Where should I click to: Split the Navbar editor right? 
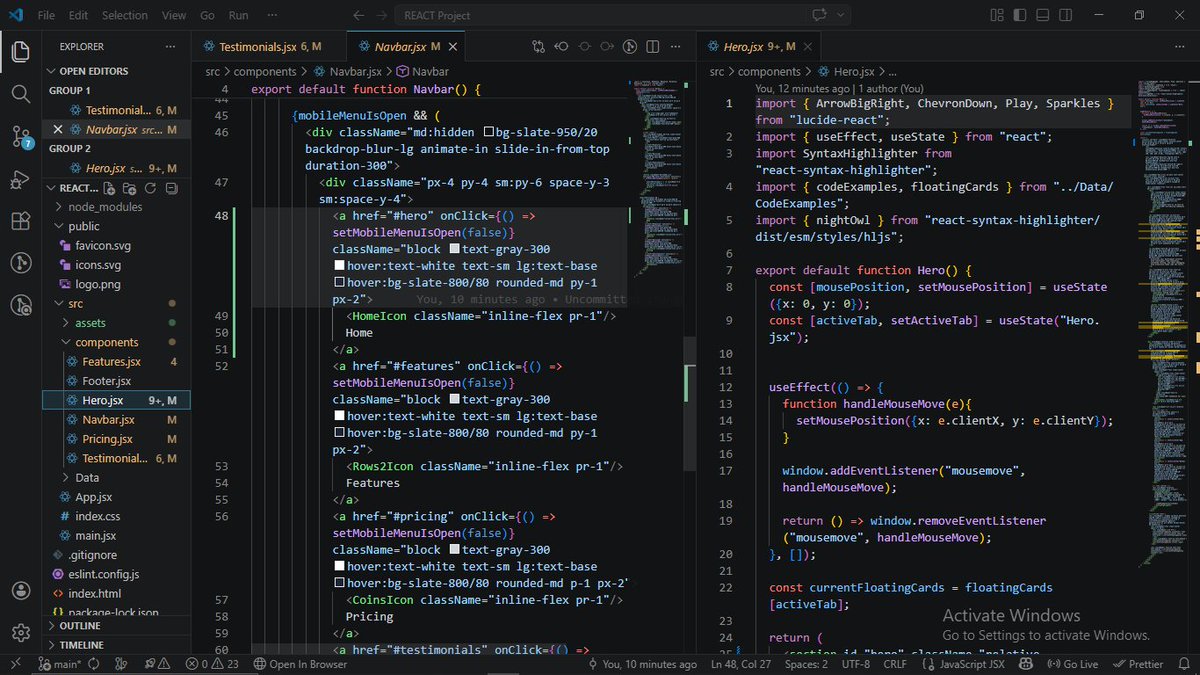(x=653, y=47)
